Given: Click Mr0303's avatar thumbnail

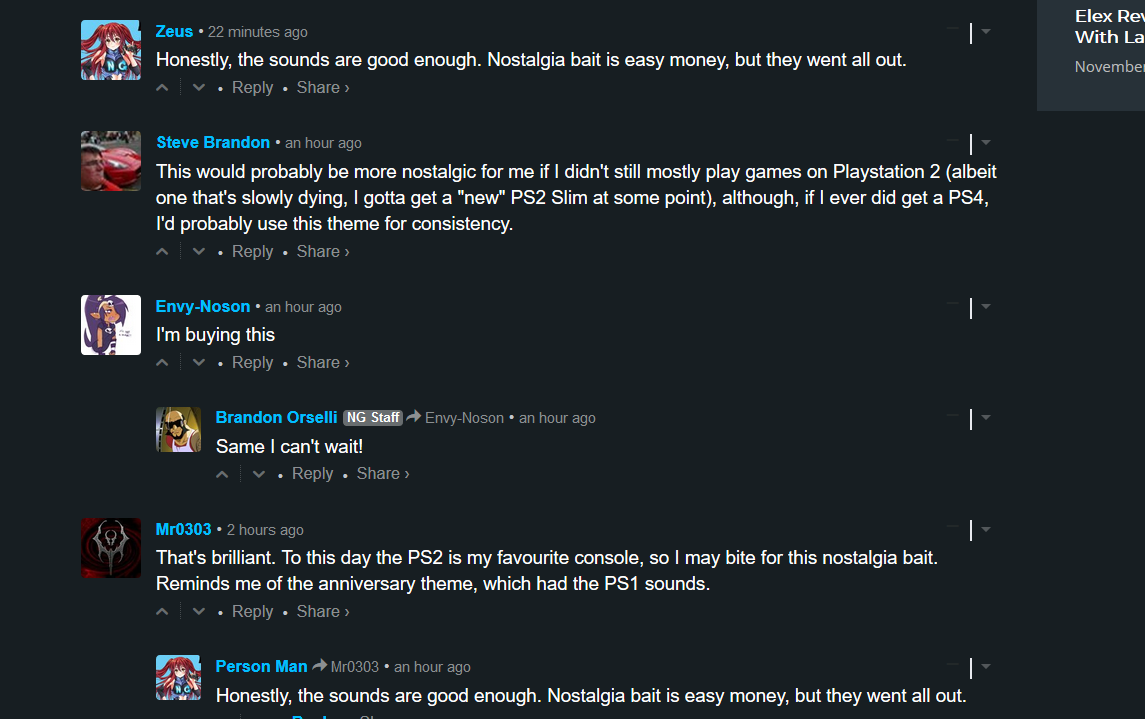Looking at the screenshot, I should tap(111, 547).
